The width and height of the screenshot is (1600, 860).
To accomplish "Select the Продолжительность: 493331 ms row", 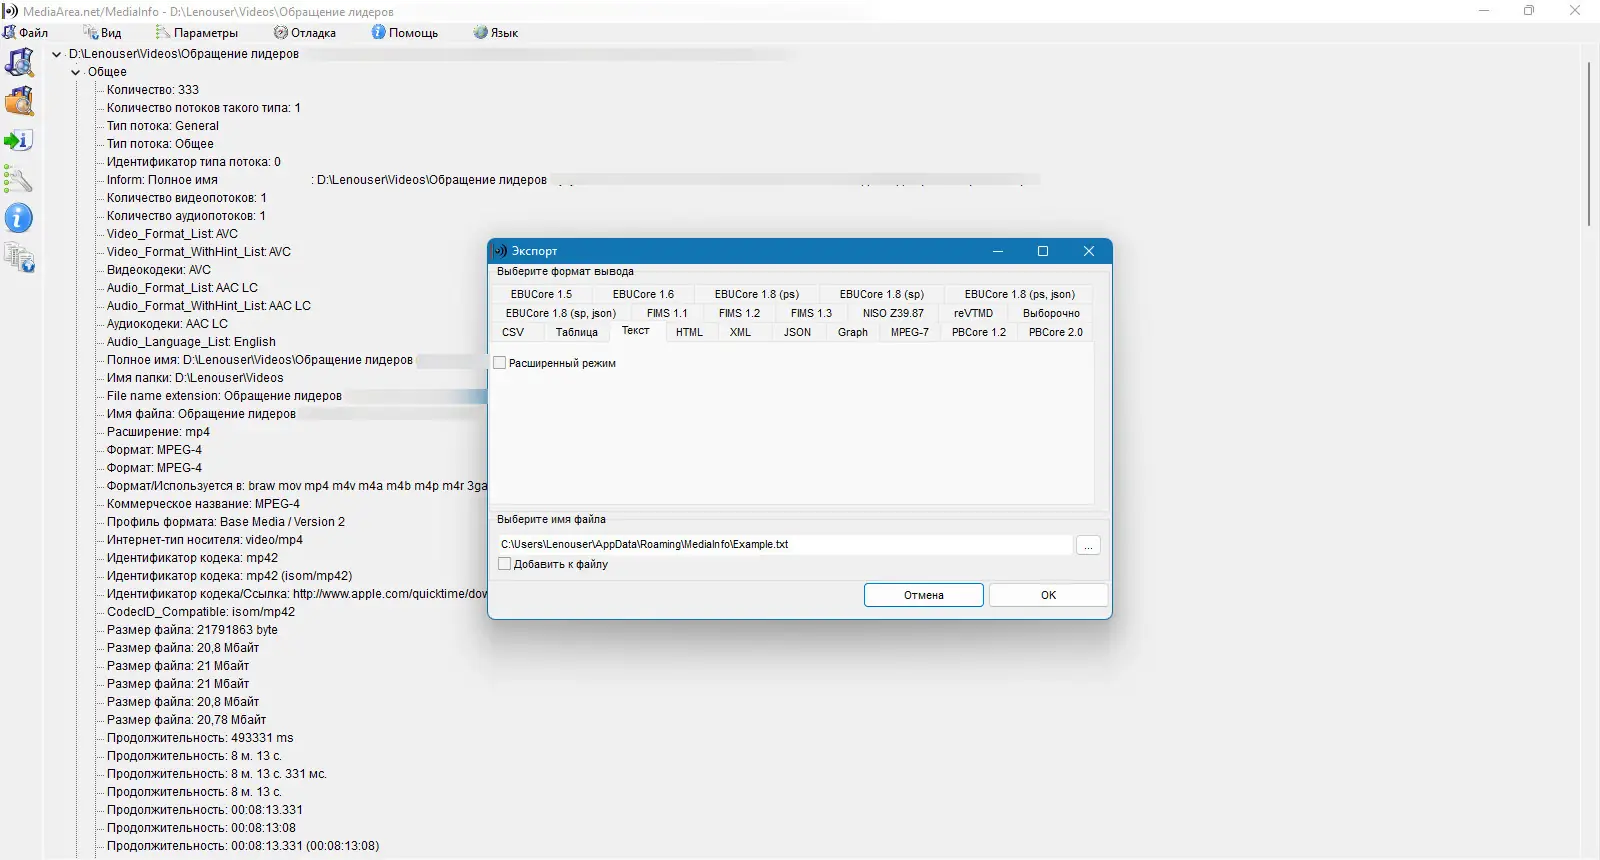I will 200,738.
